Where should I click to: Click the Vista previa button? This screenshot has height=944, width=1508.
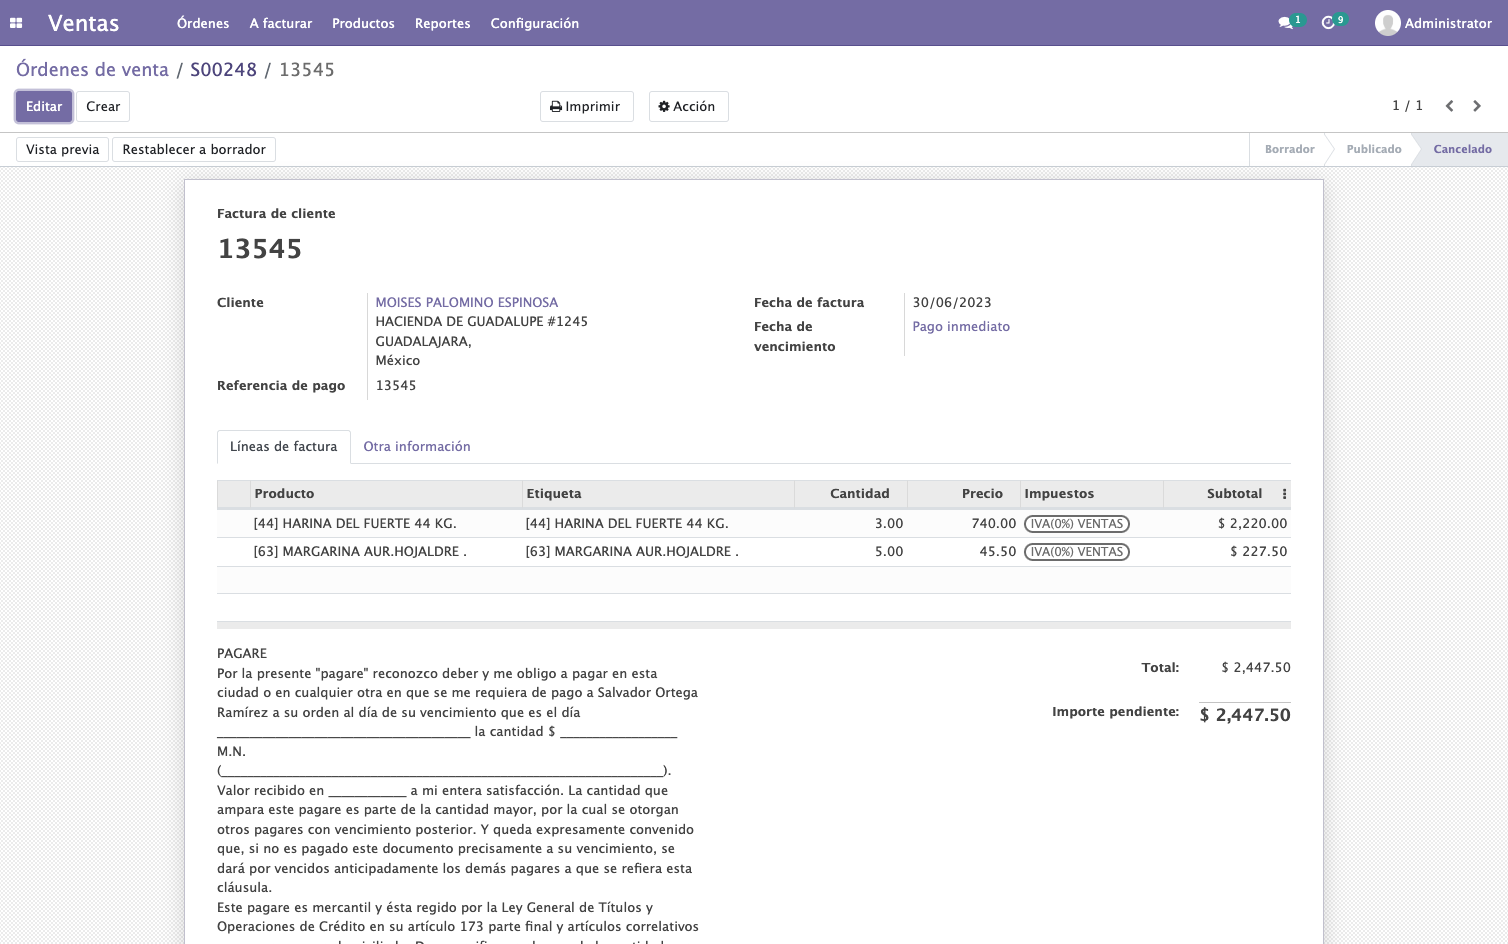63,150
